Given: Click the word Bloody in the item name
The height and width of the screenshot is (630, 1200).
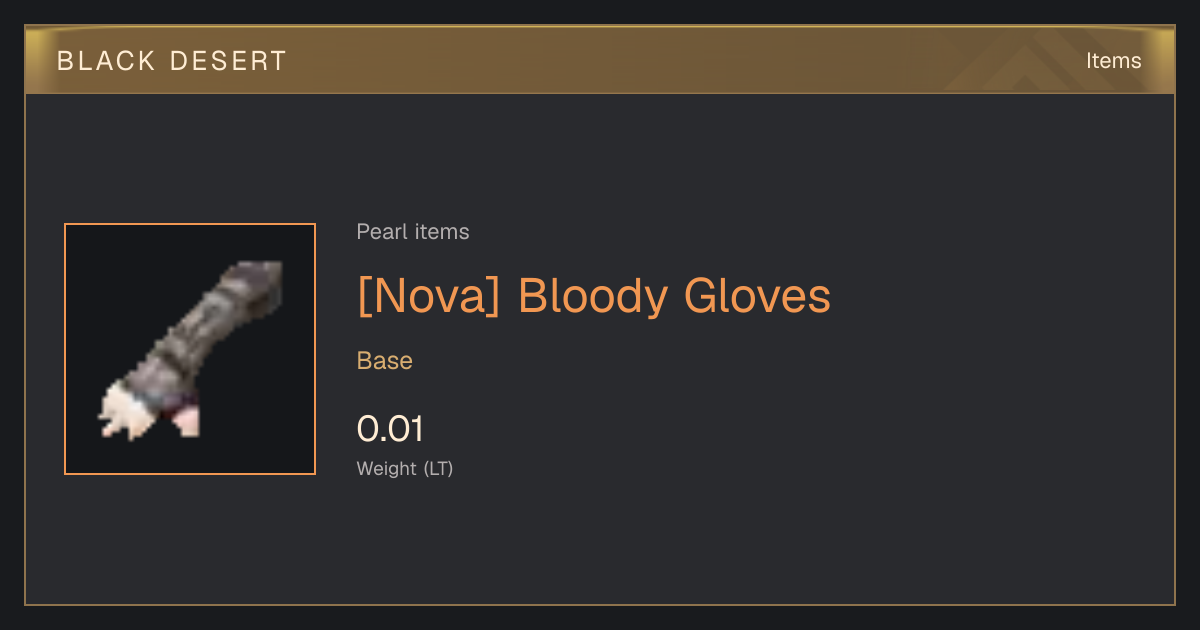Looking at the screenshot, I should tap(594, 298).
